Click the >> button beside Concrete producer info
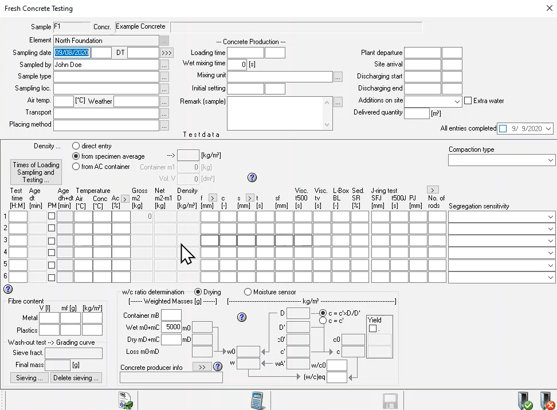Image resolution: width=557 pixels, height=410 pixels. click(202, 367)
